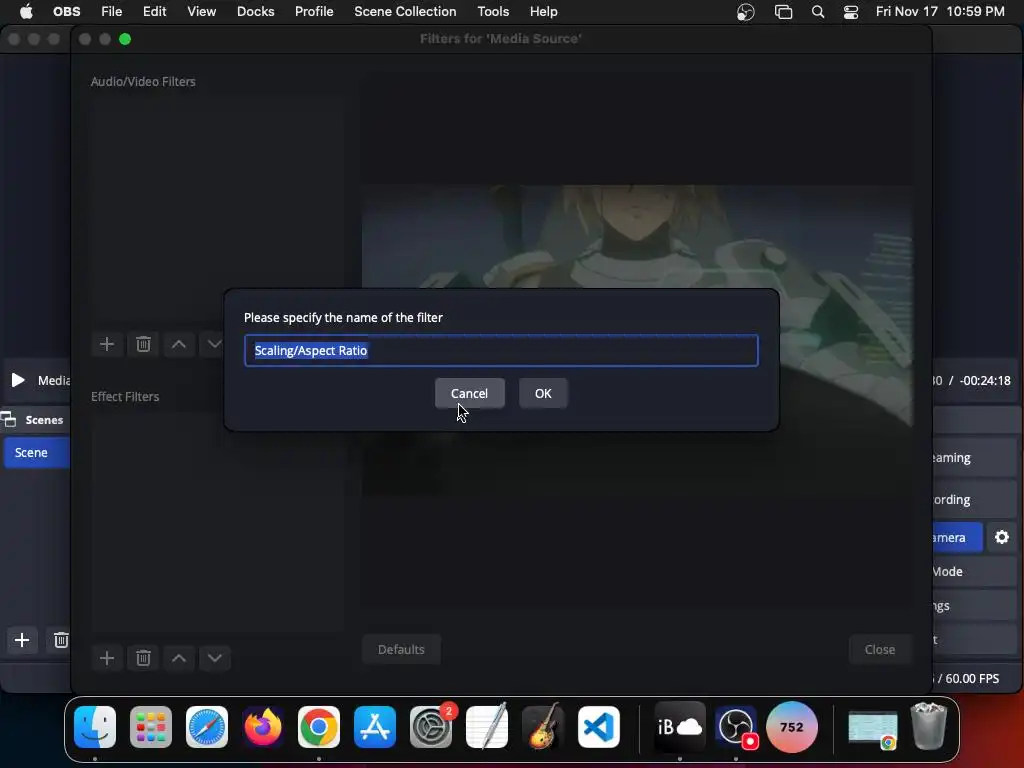Move Effect filter up

click(x=179, y=658)
